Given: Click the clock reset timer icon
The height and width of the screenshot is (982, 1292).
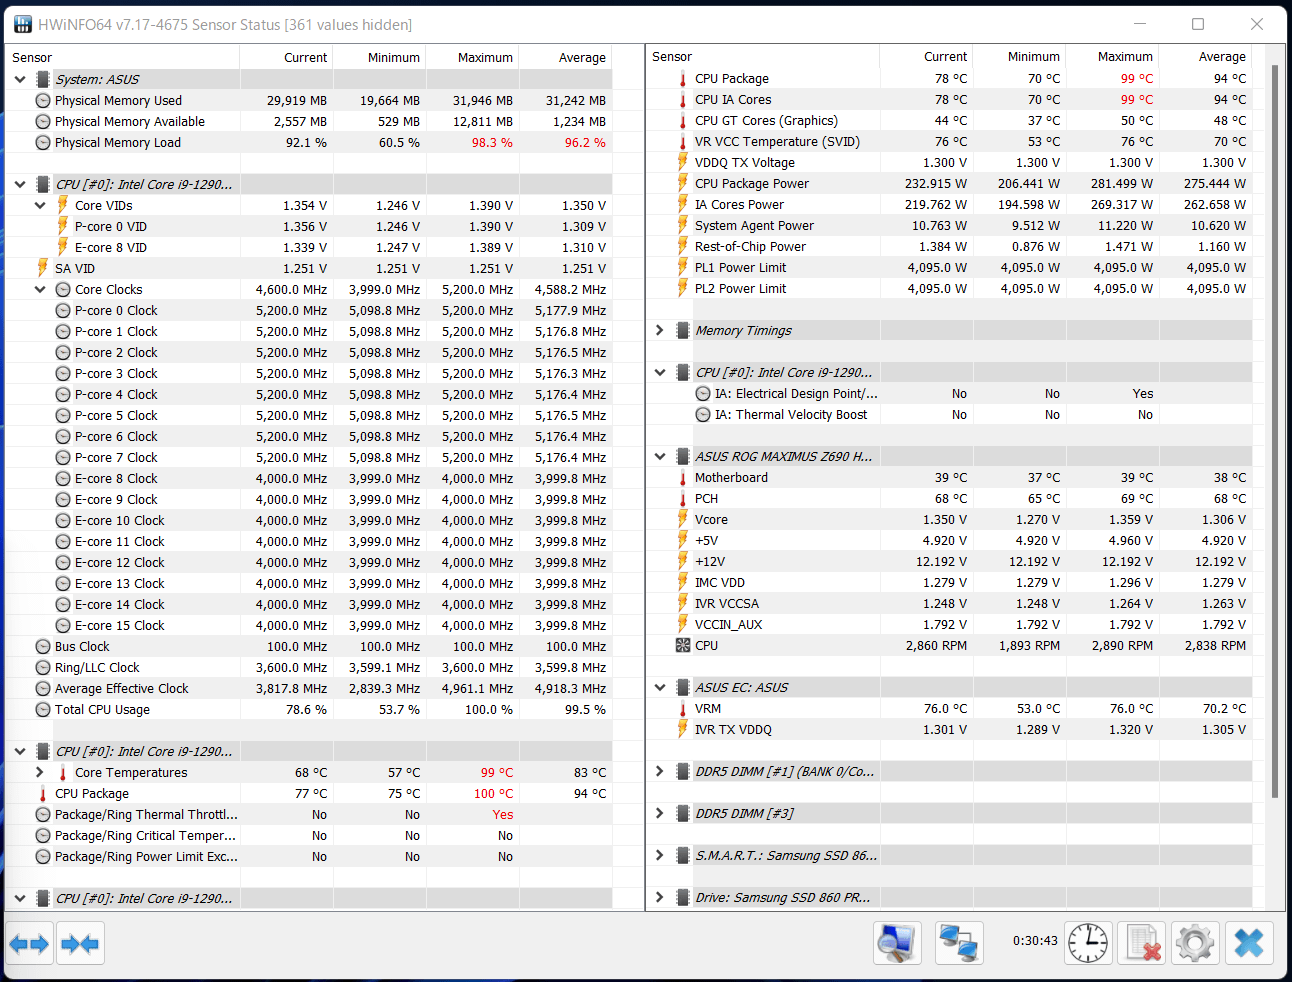Looking at the screenshot, I should click(x=1088, y=943).
